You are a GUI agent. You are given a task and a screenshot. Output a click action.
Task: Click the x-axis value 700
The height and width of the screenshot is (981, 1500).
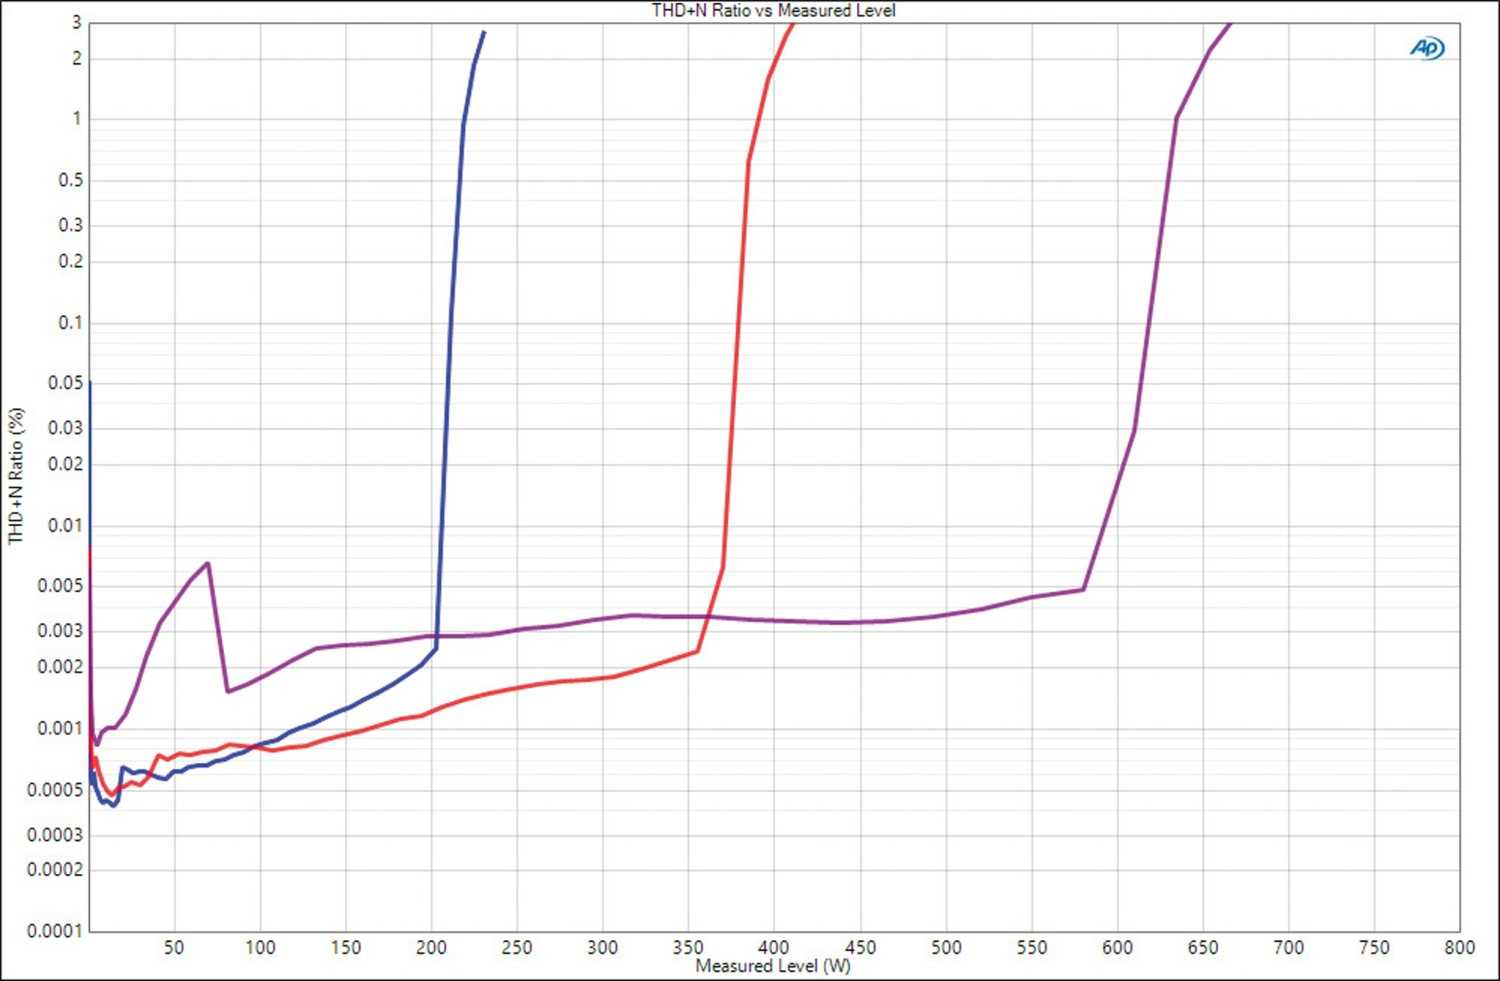(1289, 947)
